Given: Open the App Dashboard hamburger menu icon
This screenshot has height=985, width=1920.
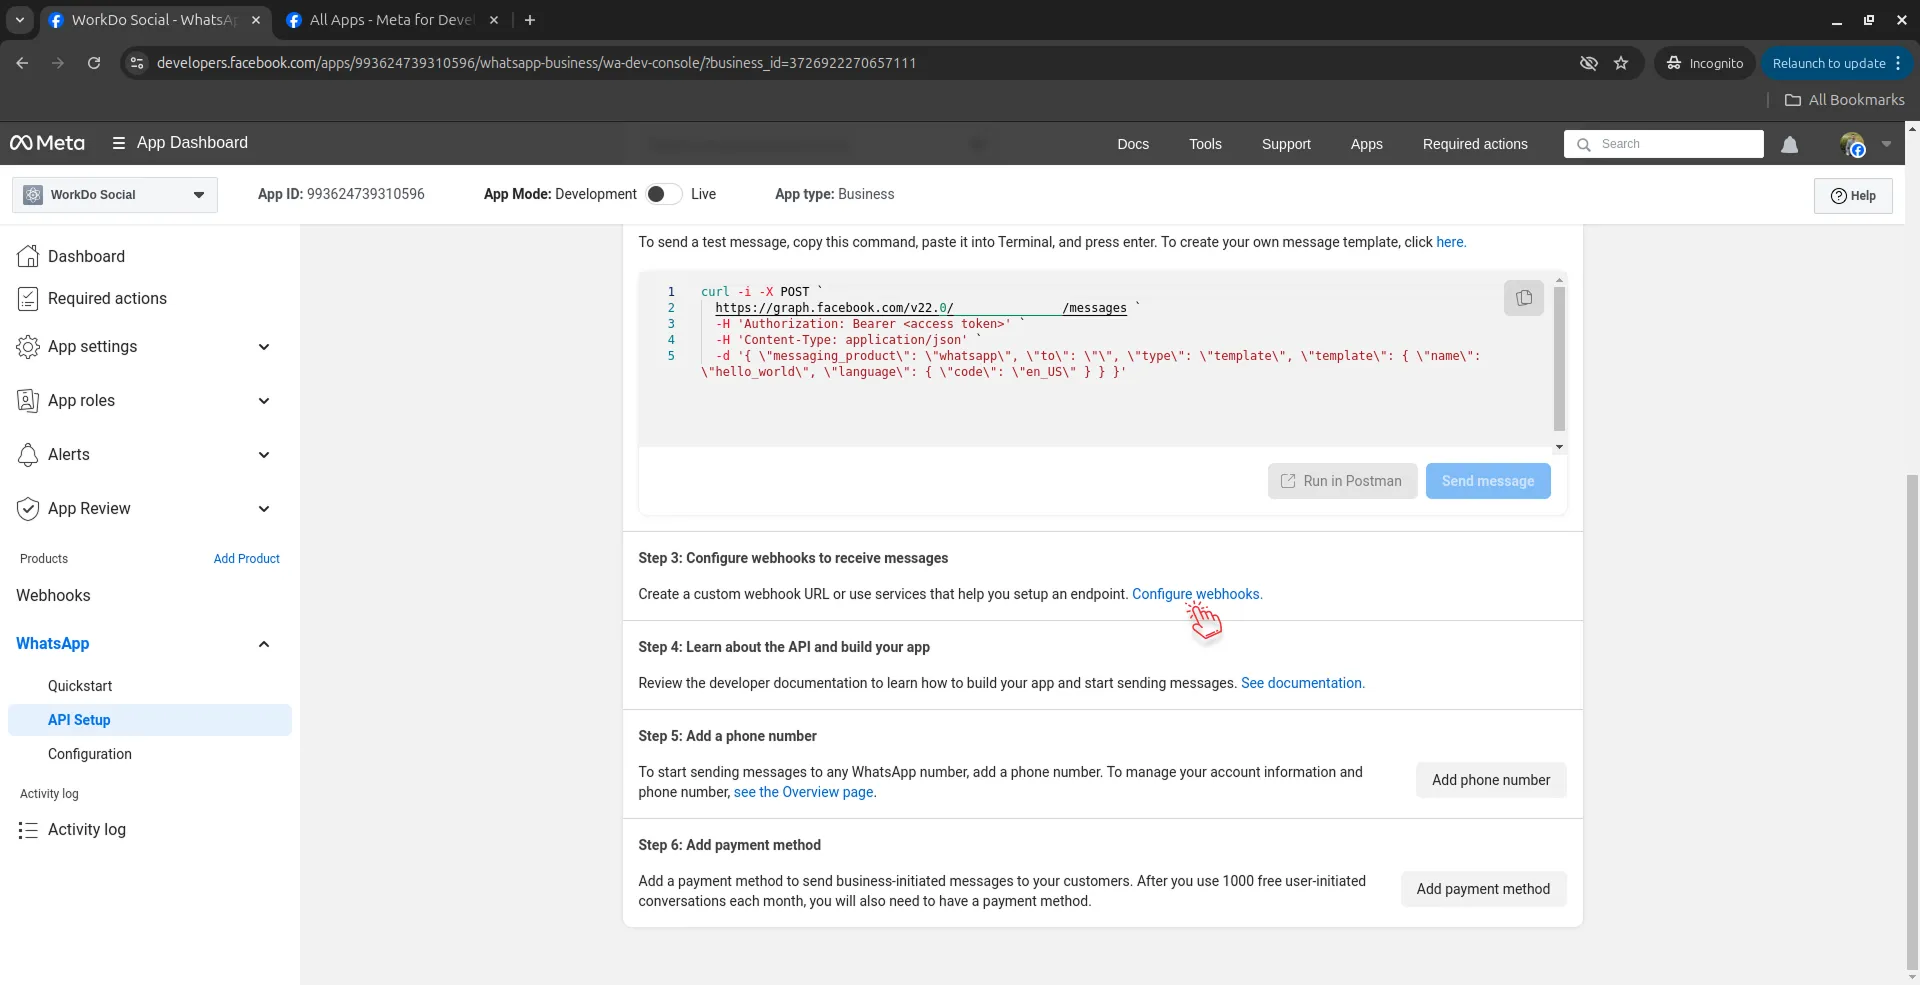Looking at the screenshot, I should pos(119,143).
